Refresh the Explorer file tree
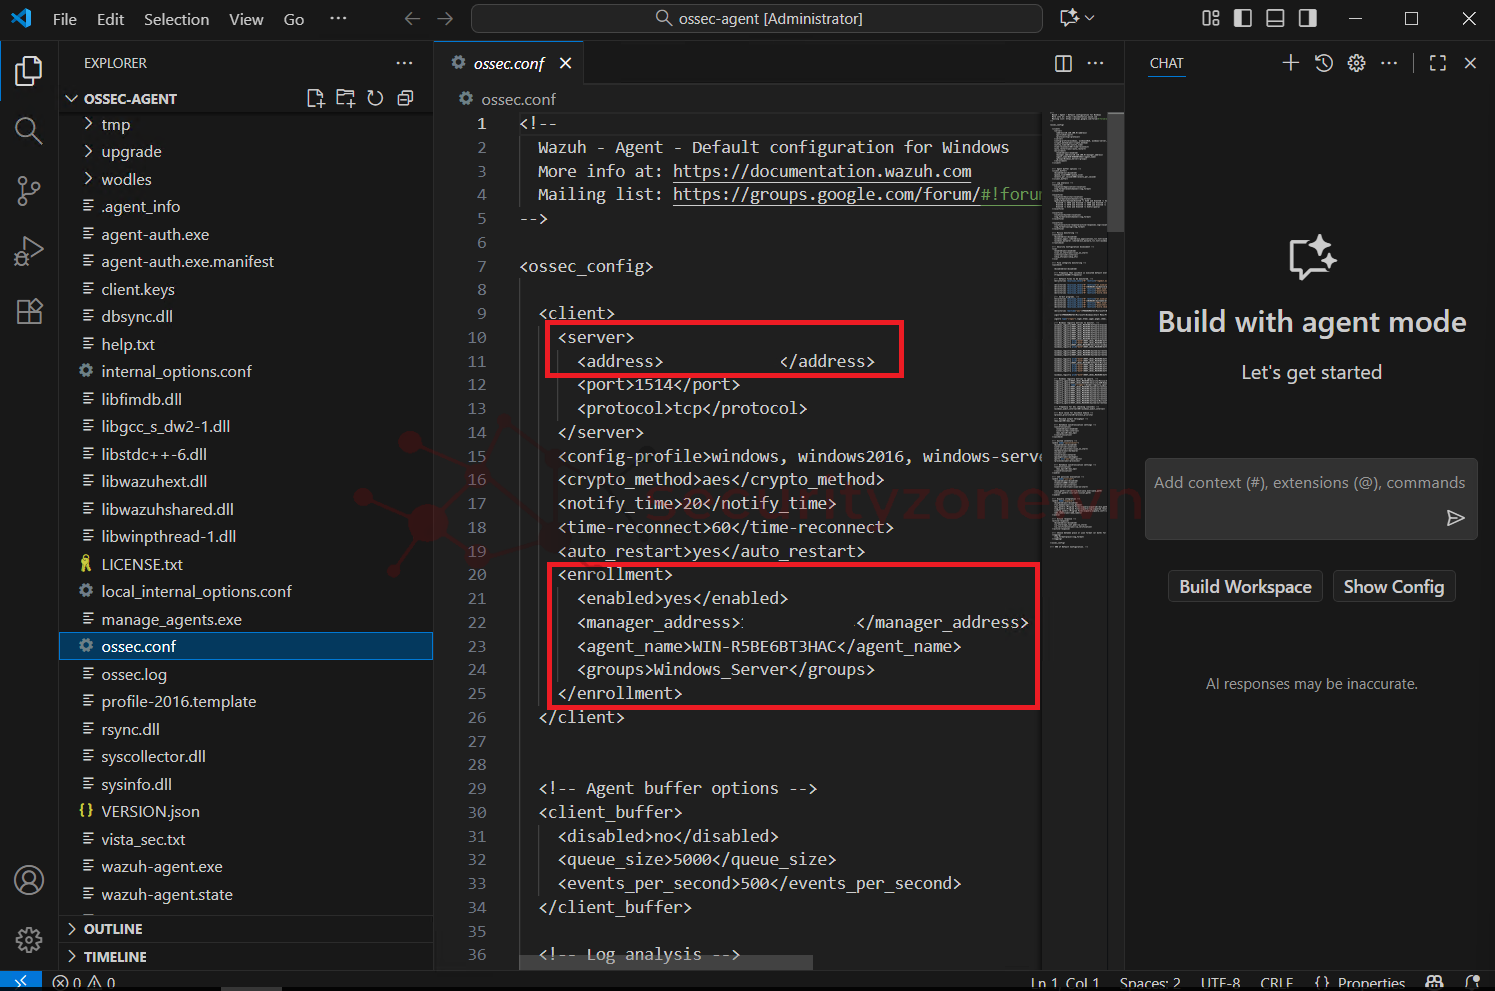The image size is (1495, 991). [x=375, y=98]
